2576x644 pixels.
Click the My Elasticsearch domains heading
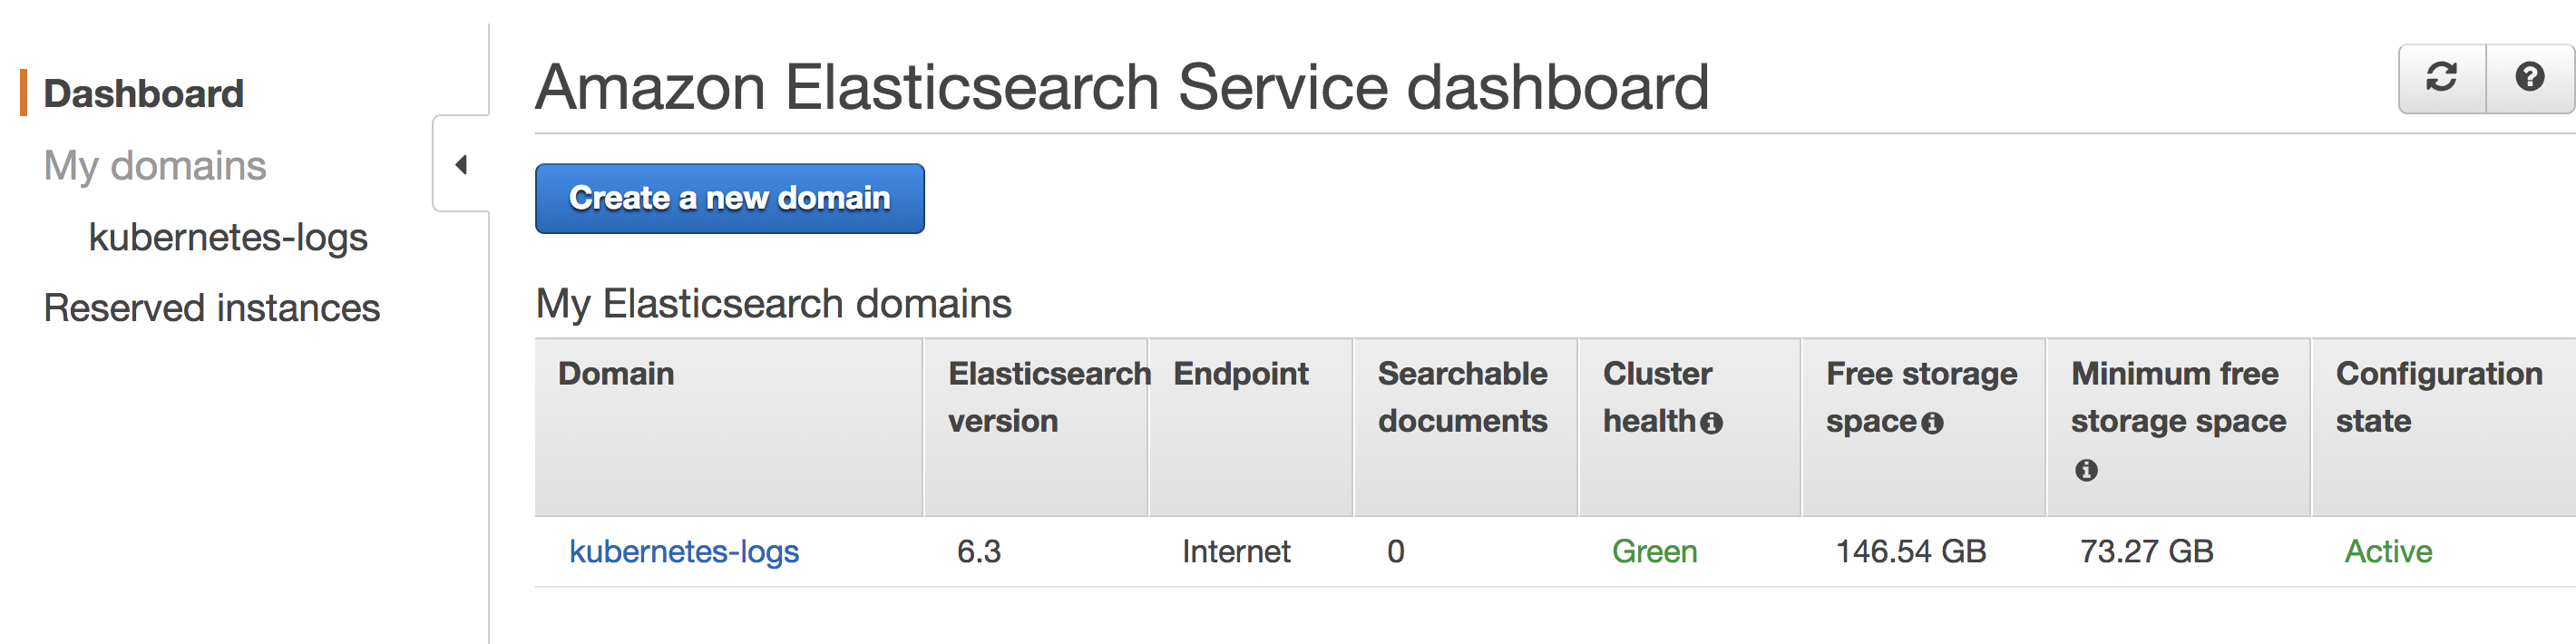point(773,303)
